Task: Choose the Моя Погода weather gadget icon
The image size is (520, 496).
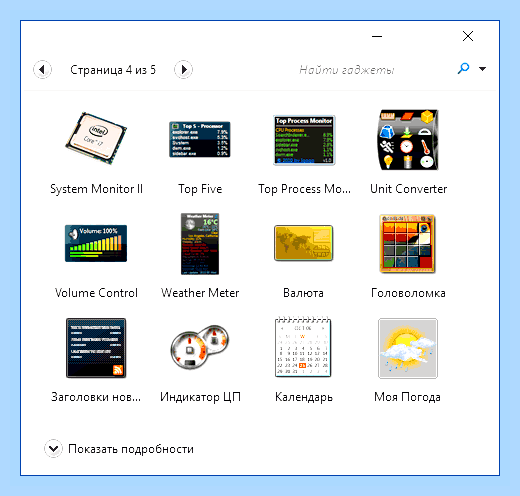Action: click(x=408, y=348)
